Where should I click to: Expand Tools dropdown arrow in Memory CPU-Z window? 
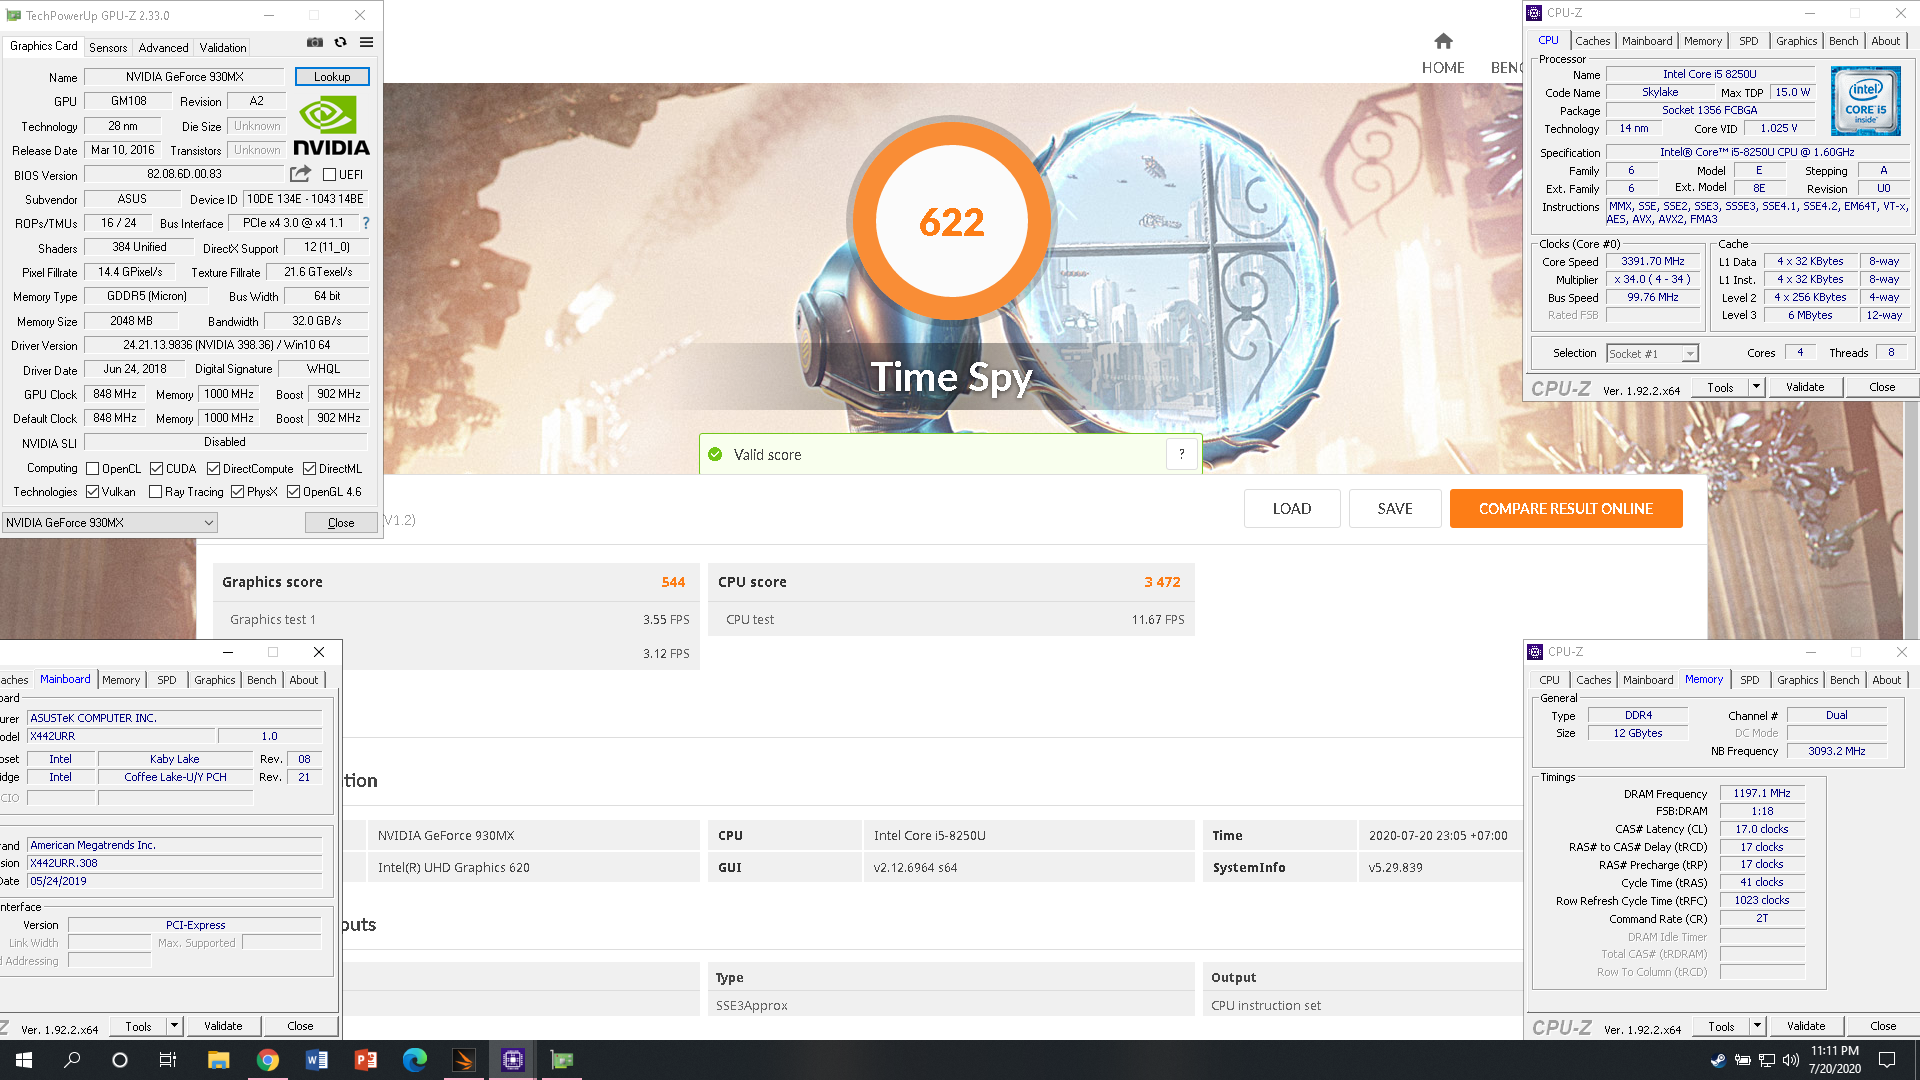pos(1757,1026)
